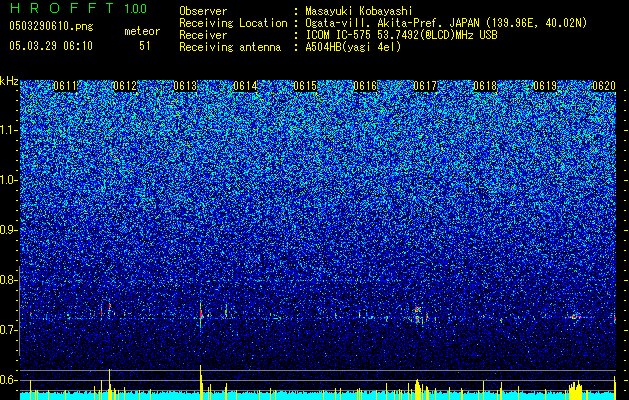Select the 0618 time marker
Viewport: 629px width, 400px height.
485,86
